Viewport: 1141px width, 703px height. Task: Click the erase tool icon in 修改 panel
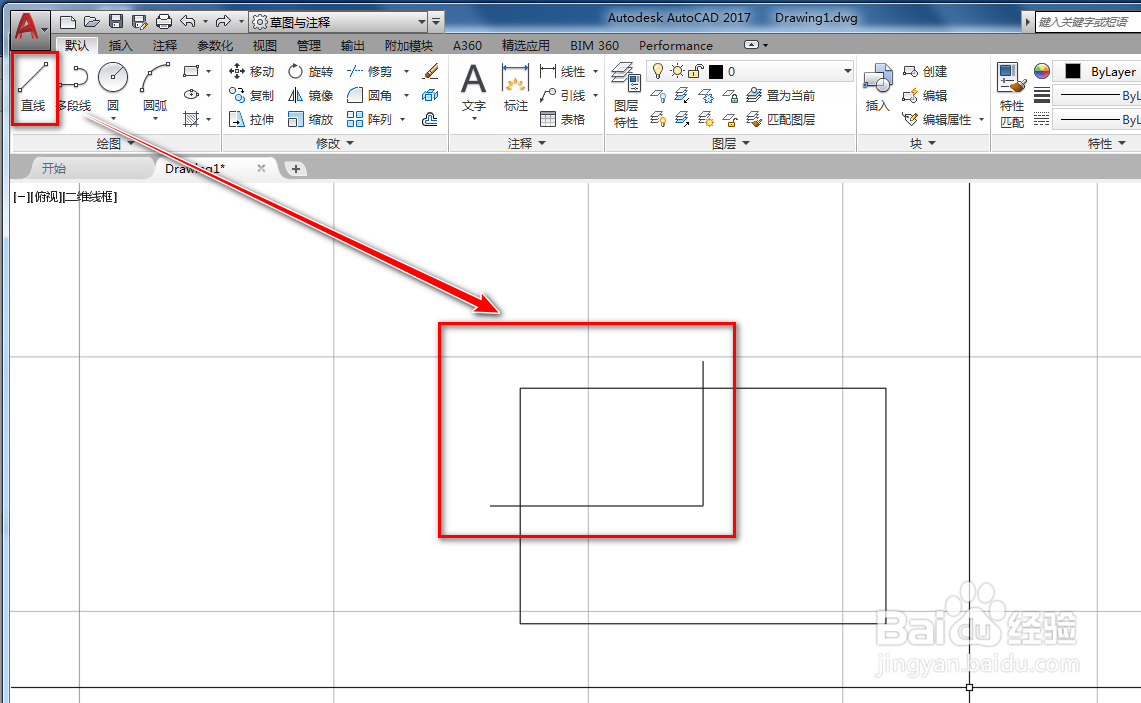[430, 71]
